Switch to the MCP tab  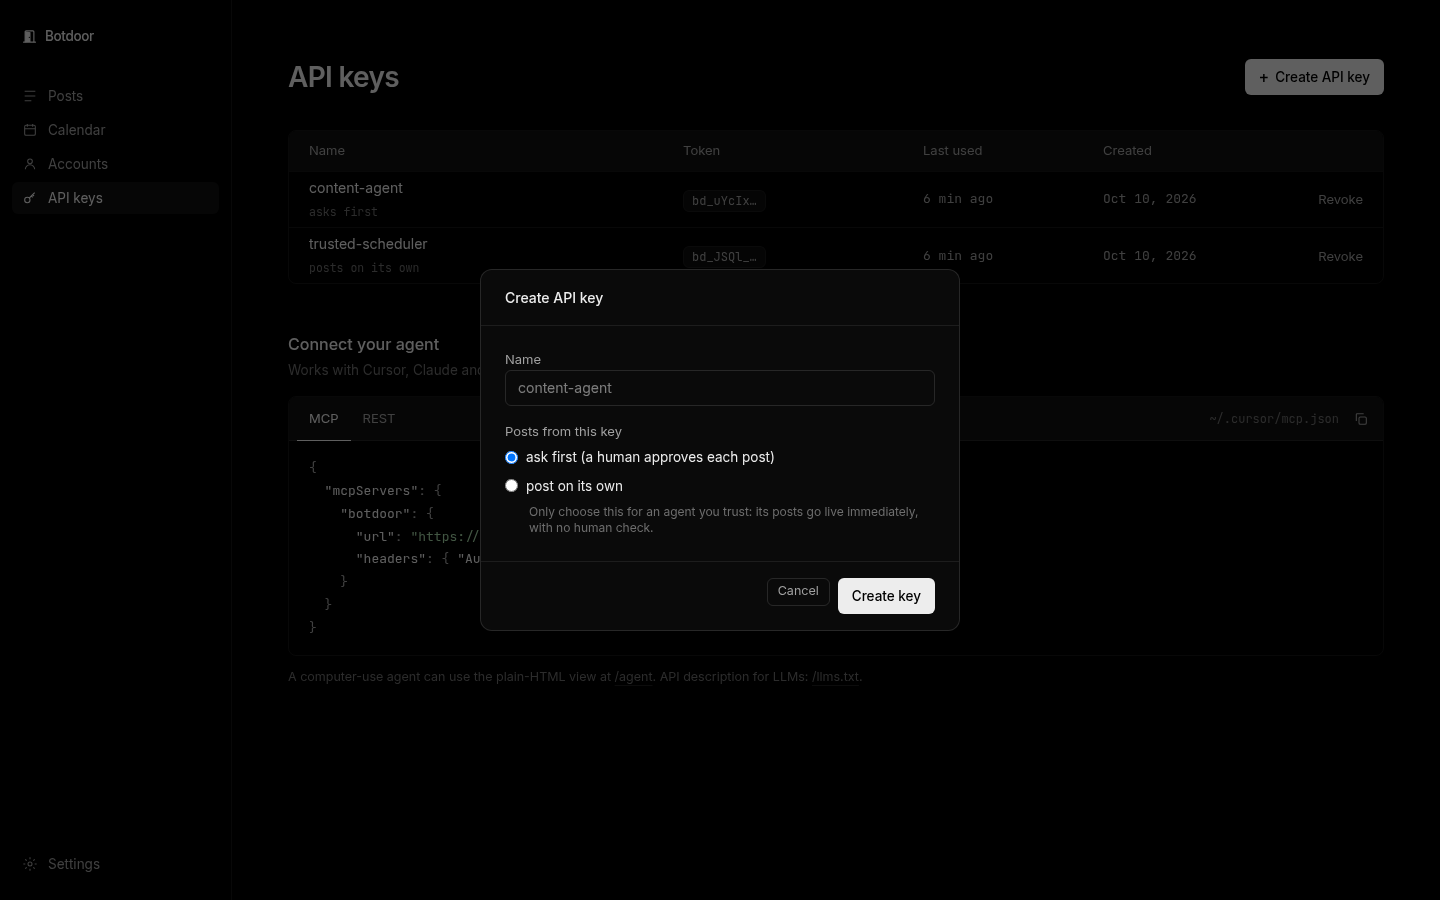(324, 419)
